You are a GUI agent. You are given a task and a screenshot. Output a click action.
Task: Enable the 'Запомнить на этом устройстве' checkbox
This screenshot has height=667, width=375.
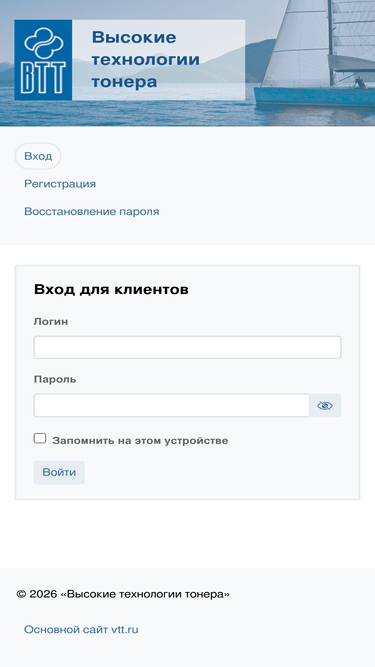click(x=40, y=439)
